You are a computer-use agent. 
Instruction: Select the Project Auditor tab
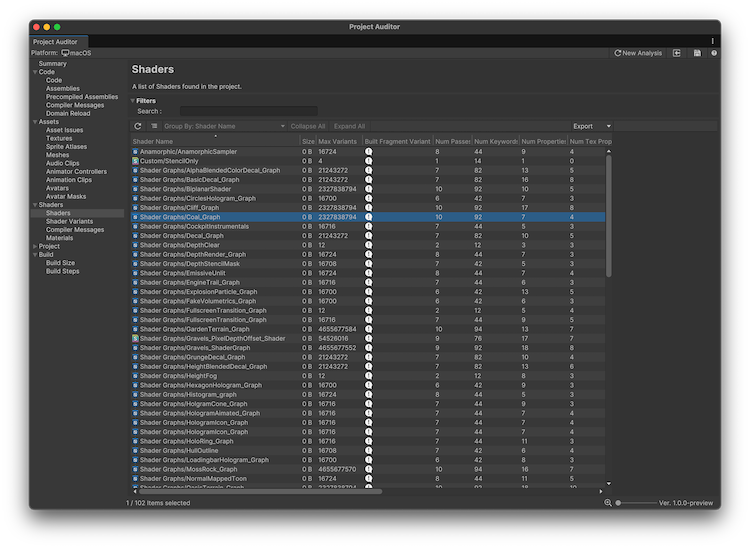(x=55, y=41)
